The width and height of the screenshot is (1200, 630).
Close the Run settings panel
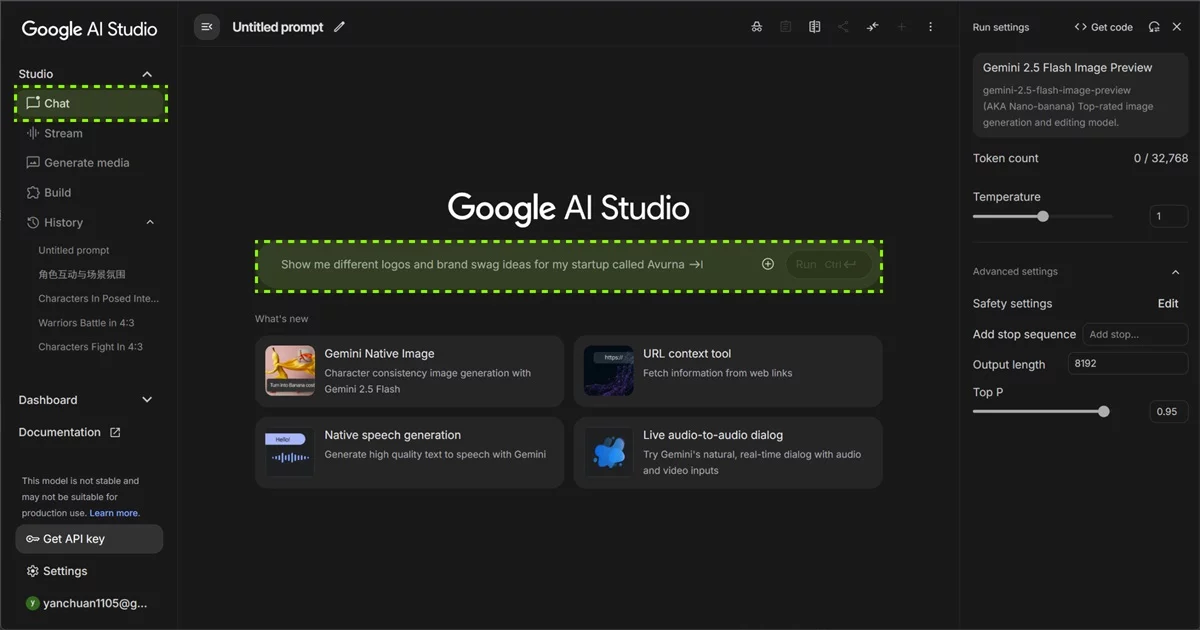click(1177, 27)
